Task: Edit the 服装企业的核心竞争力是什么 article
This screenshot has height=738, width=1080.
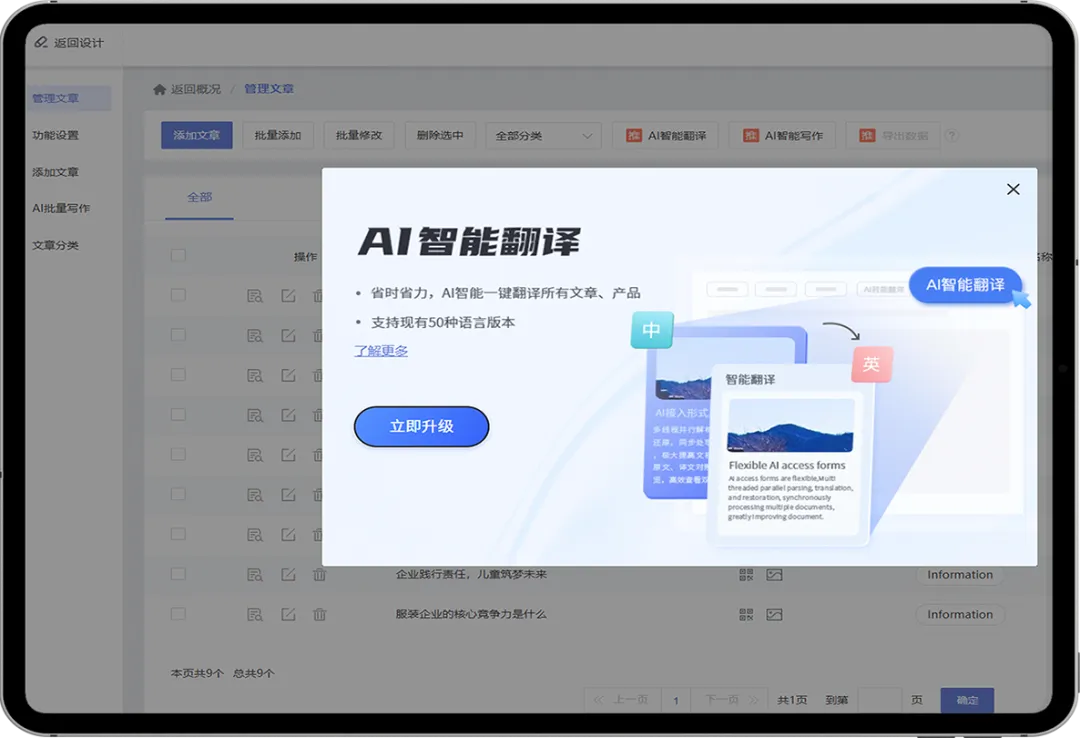Action: click(x=288, y=614)
